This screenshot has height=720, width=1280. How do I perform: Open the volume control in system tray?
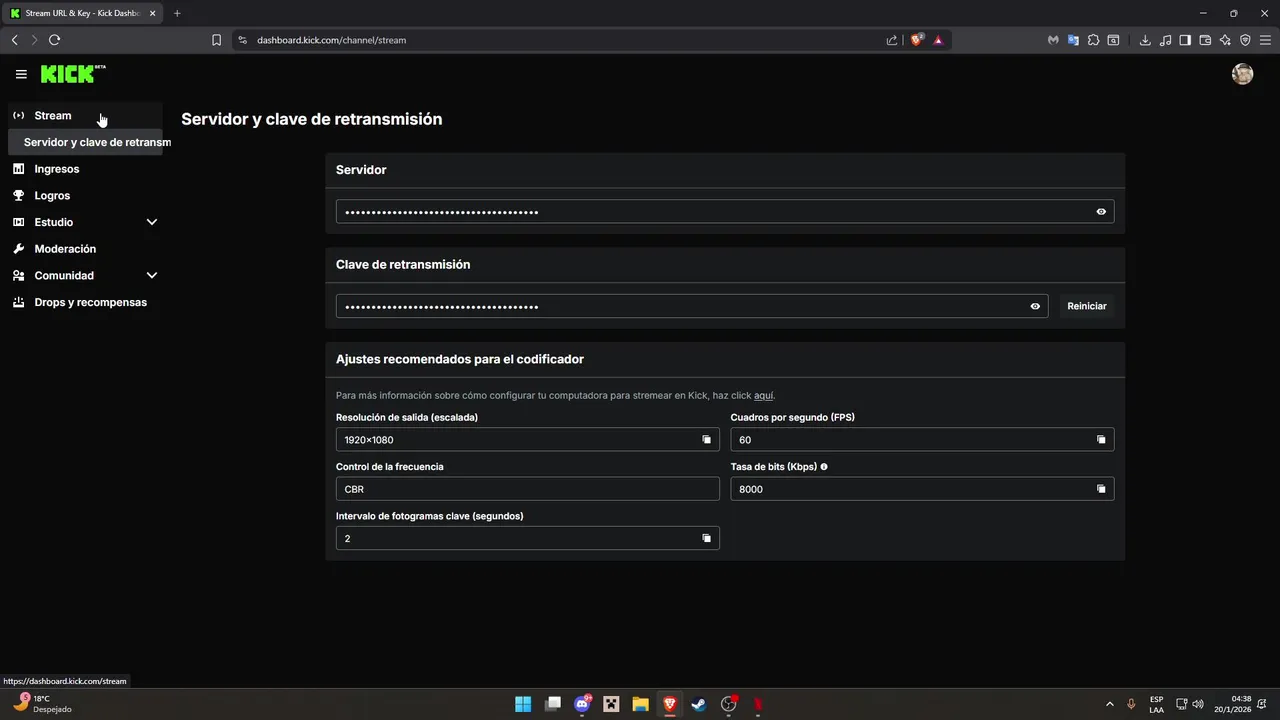pyautogui.click(x=1198, y=704)
